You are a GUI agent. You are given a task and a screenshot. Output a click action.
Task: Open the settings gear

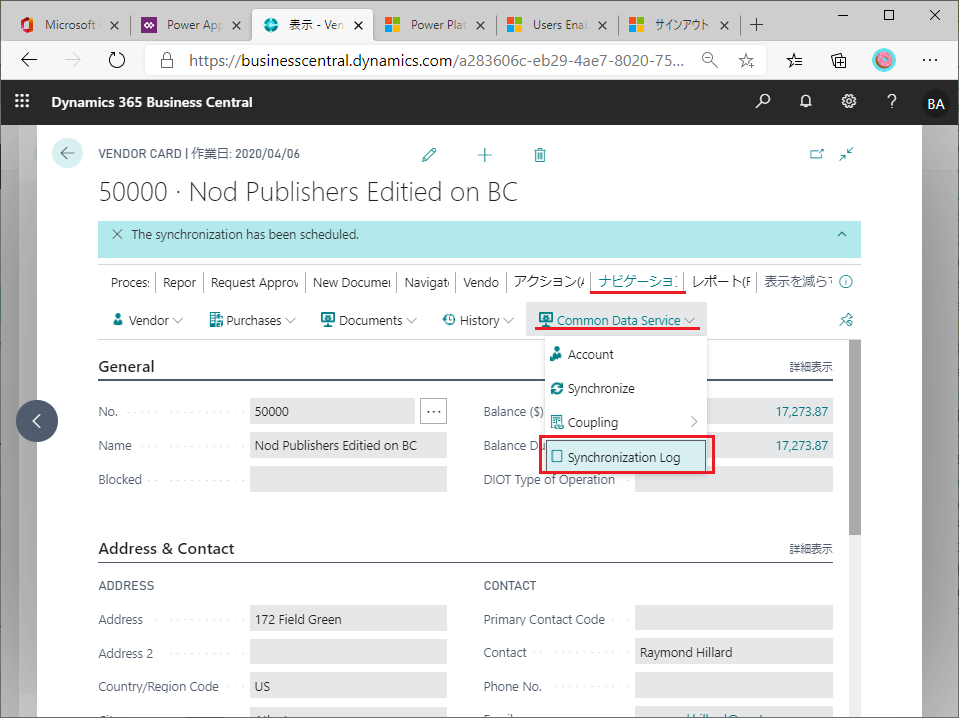(849, 101)
